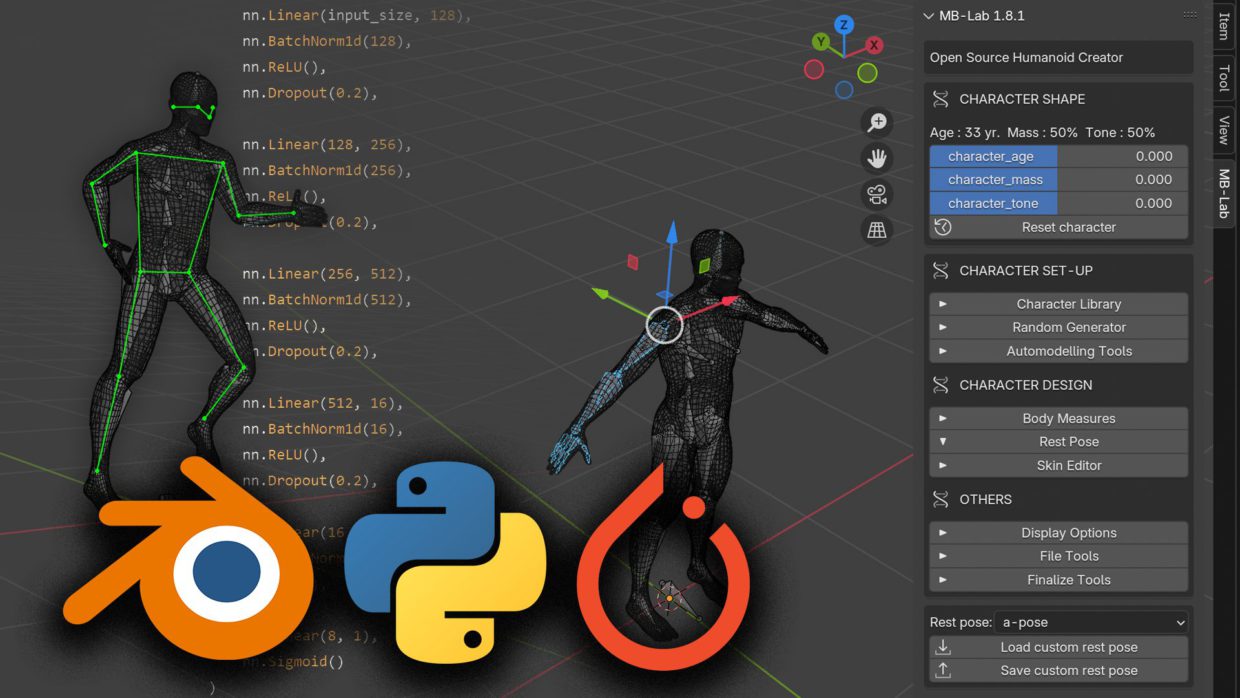Image resolution: width=1240 pixels, height=698 pixels.
Task: Switch to the Item sidebar tab
Action: point(1224,27)
